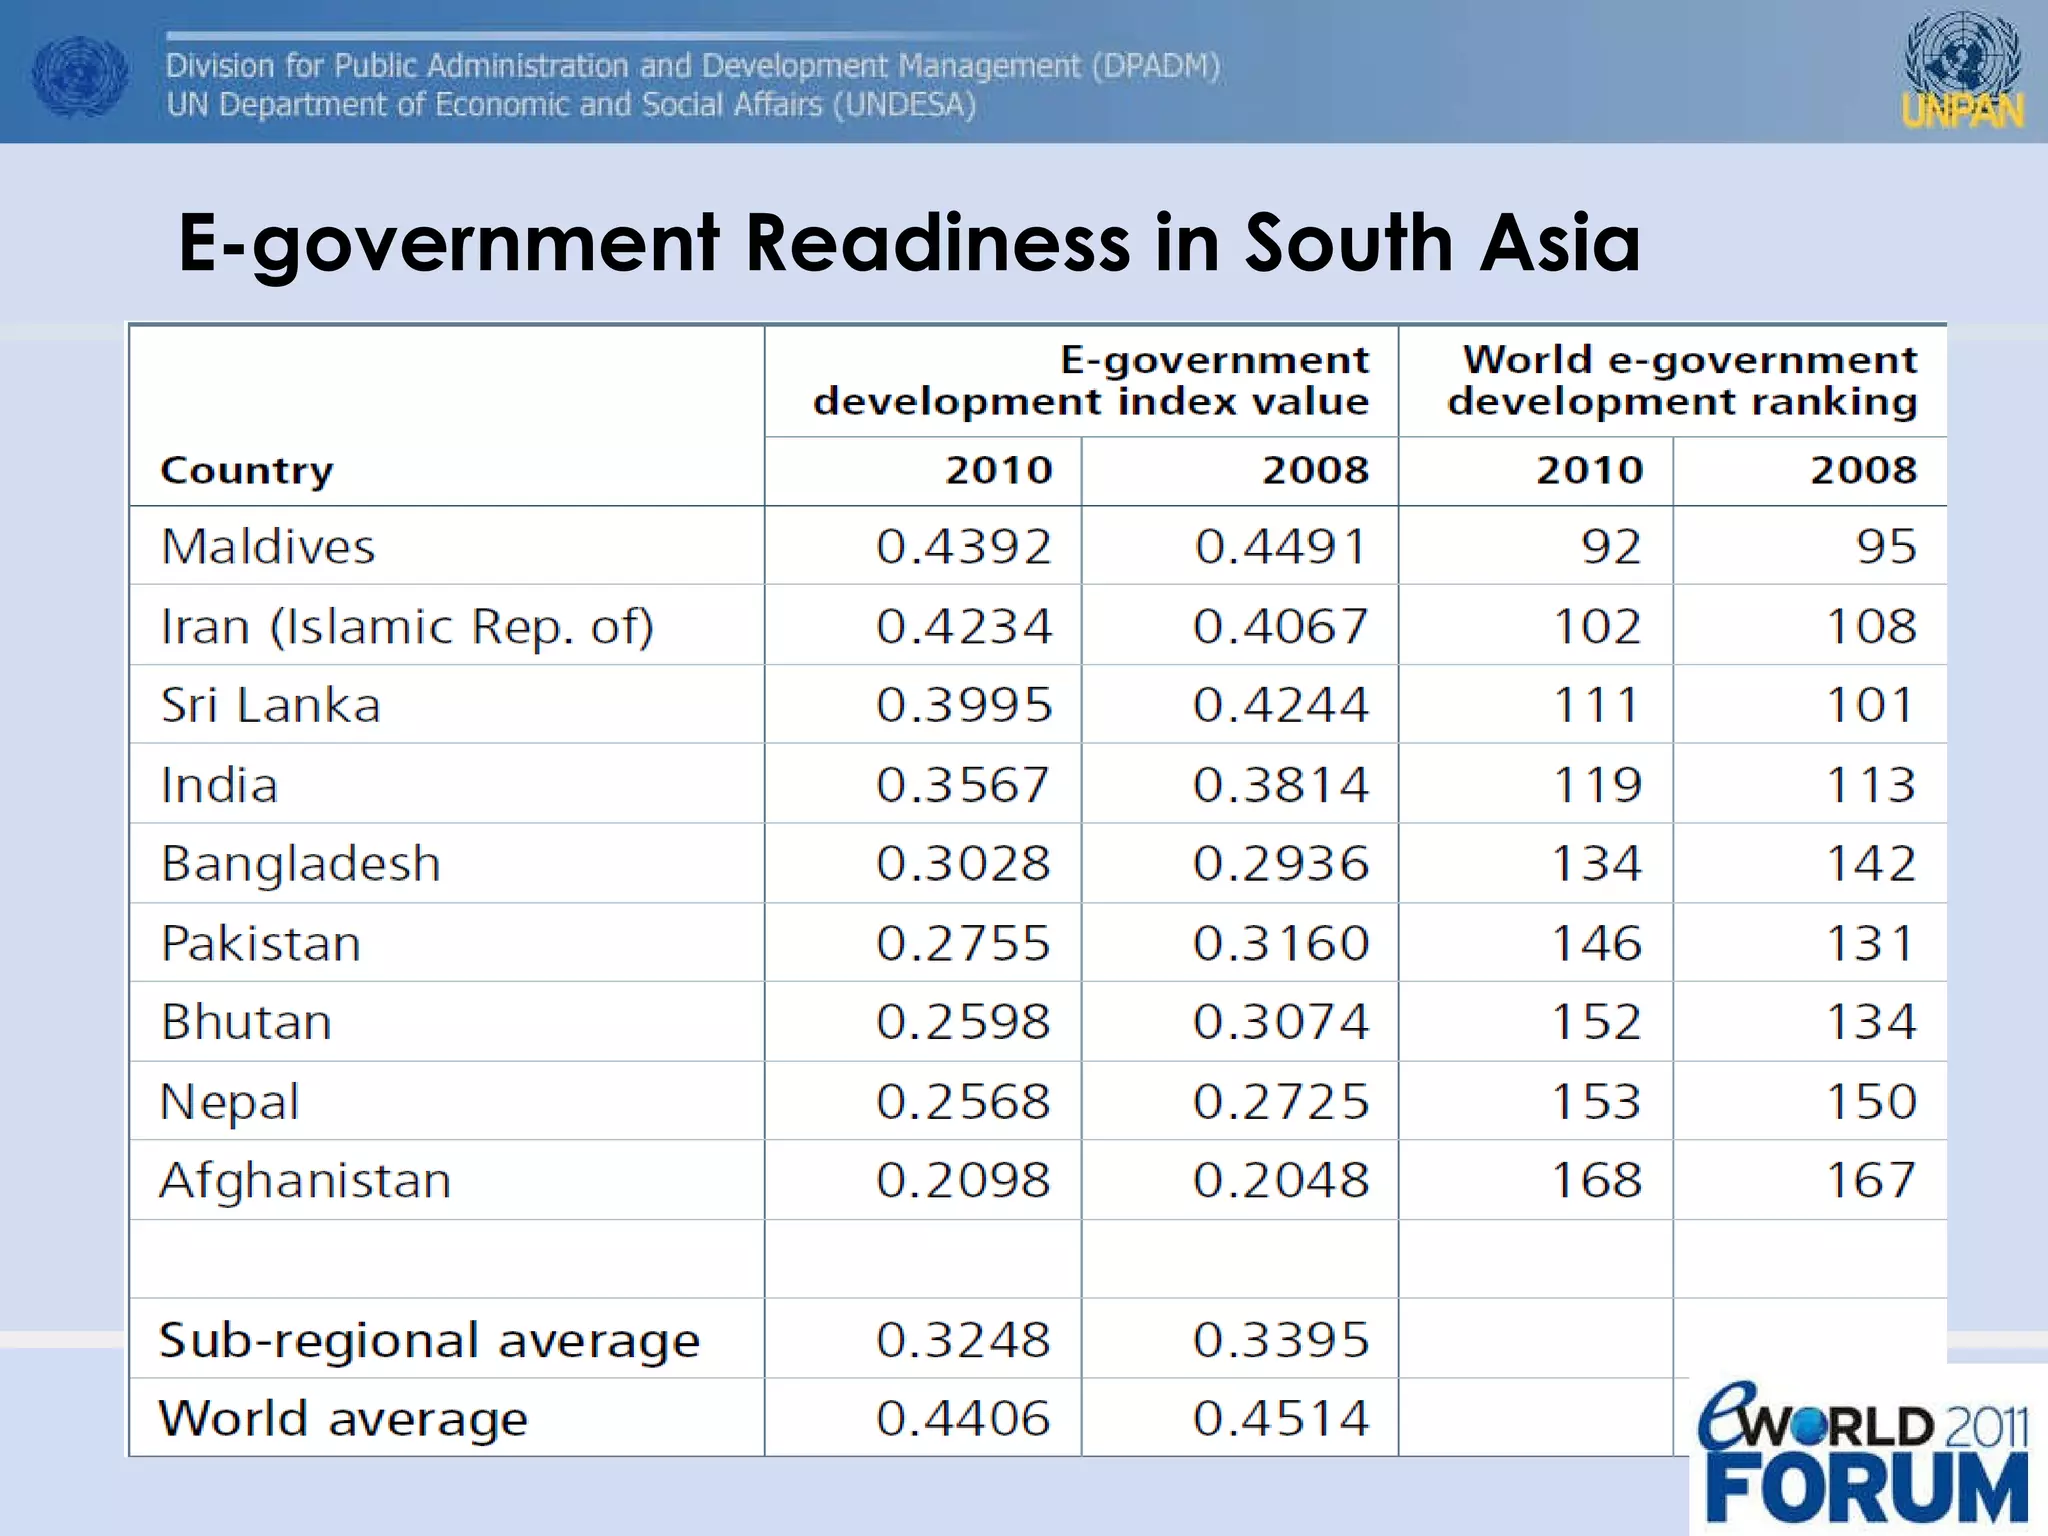Select sub-regional average 2008 value 0.3395
The width and height of the screenshot is (2048, 1536).
(1281, 1341)
